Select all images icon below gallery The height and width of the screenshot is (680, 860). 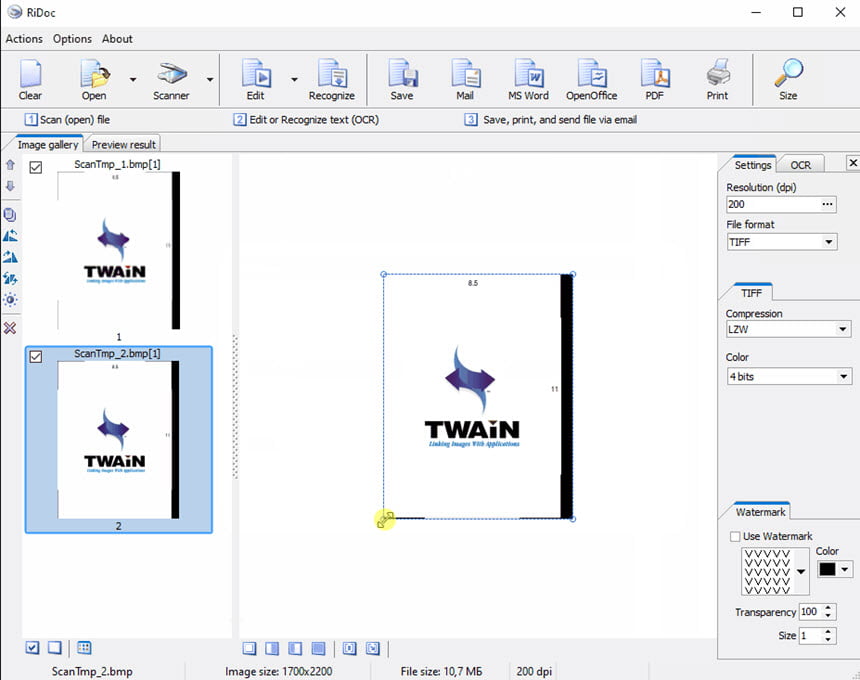click(x=32, y=648)
